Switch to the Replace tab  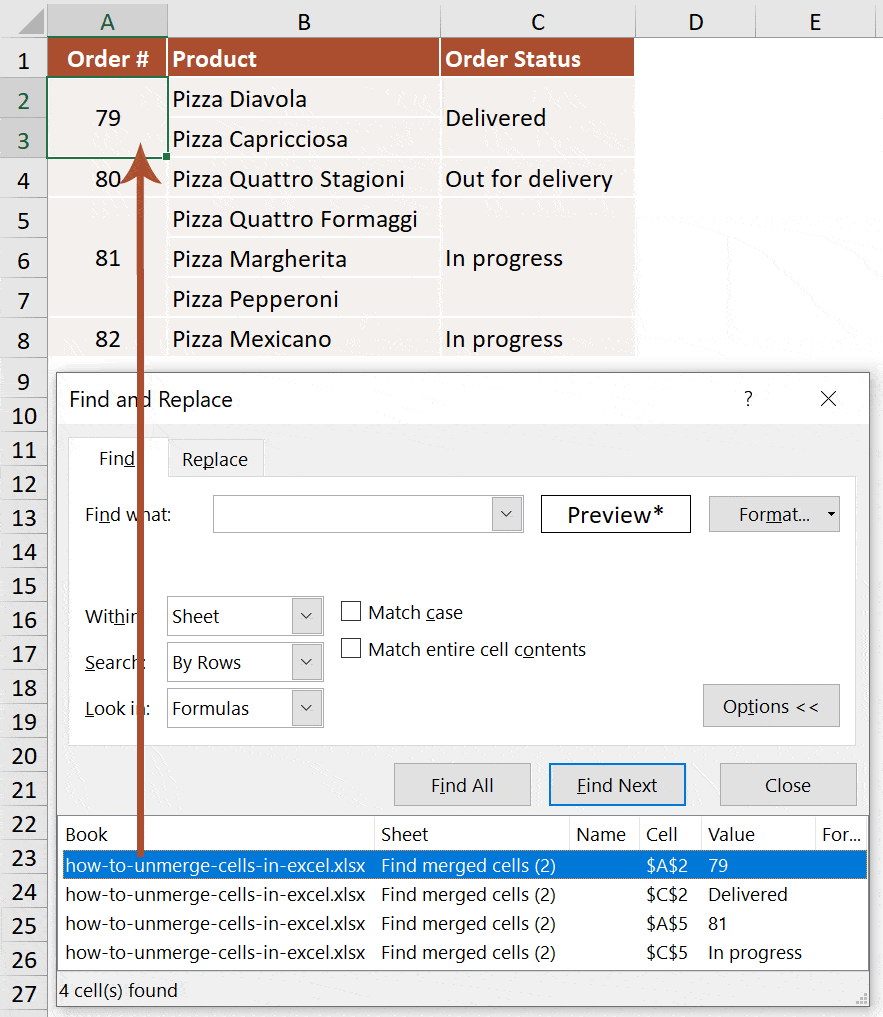tap(214, 459)
